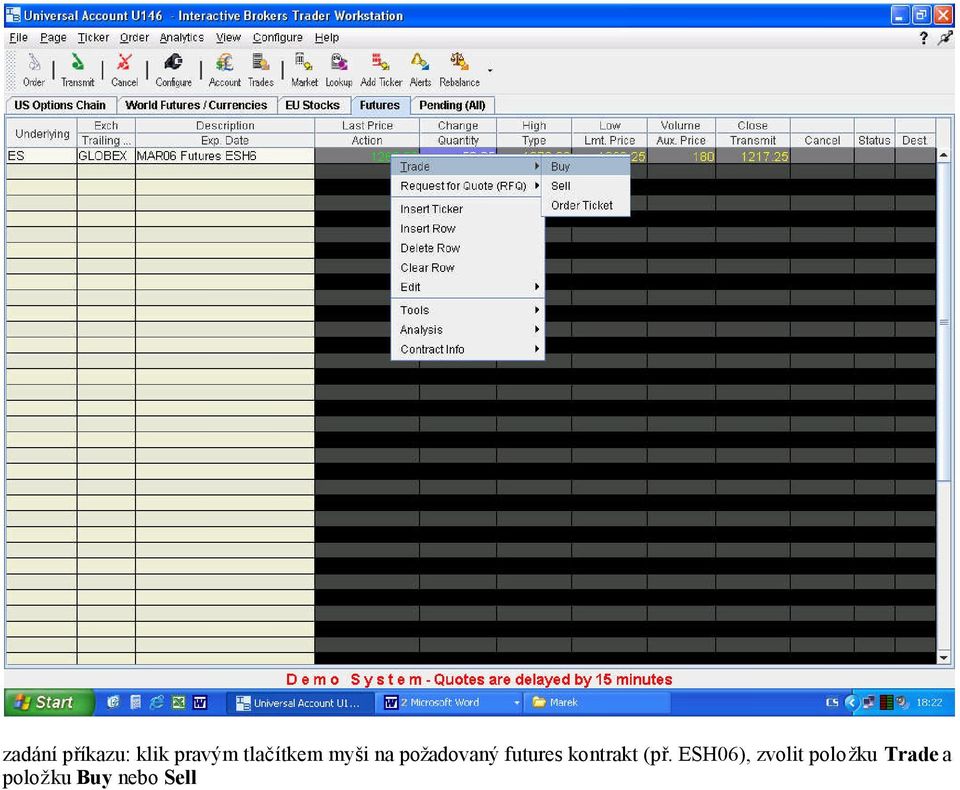
Task: Click the vertical scrollbar thumb
Action: pyautogui.click(x=943, y=322)
